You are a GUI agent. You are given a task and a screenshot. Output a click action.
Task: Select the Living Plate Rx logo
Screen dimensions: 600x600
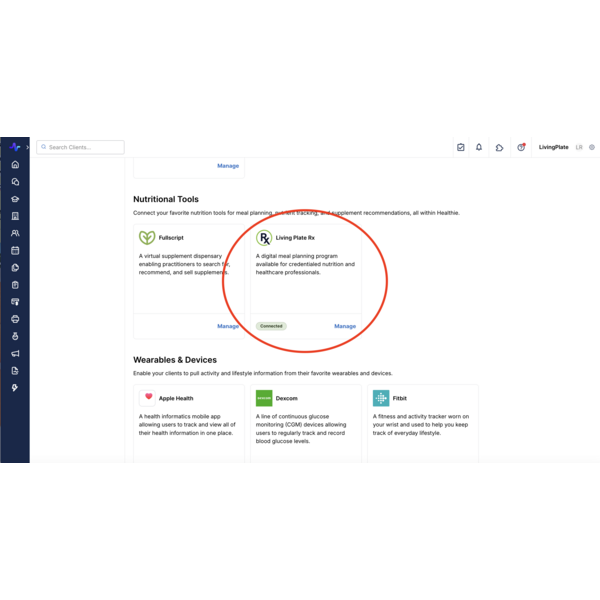pos(264,238)
